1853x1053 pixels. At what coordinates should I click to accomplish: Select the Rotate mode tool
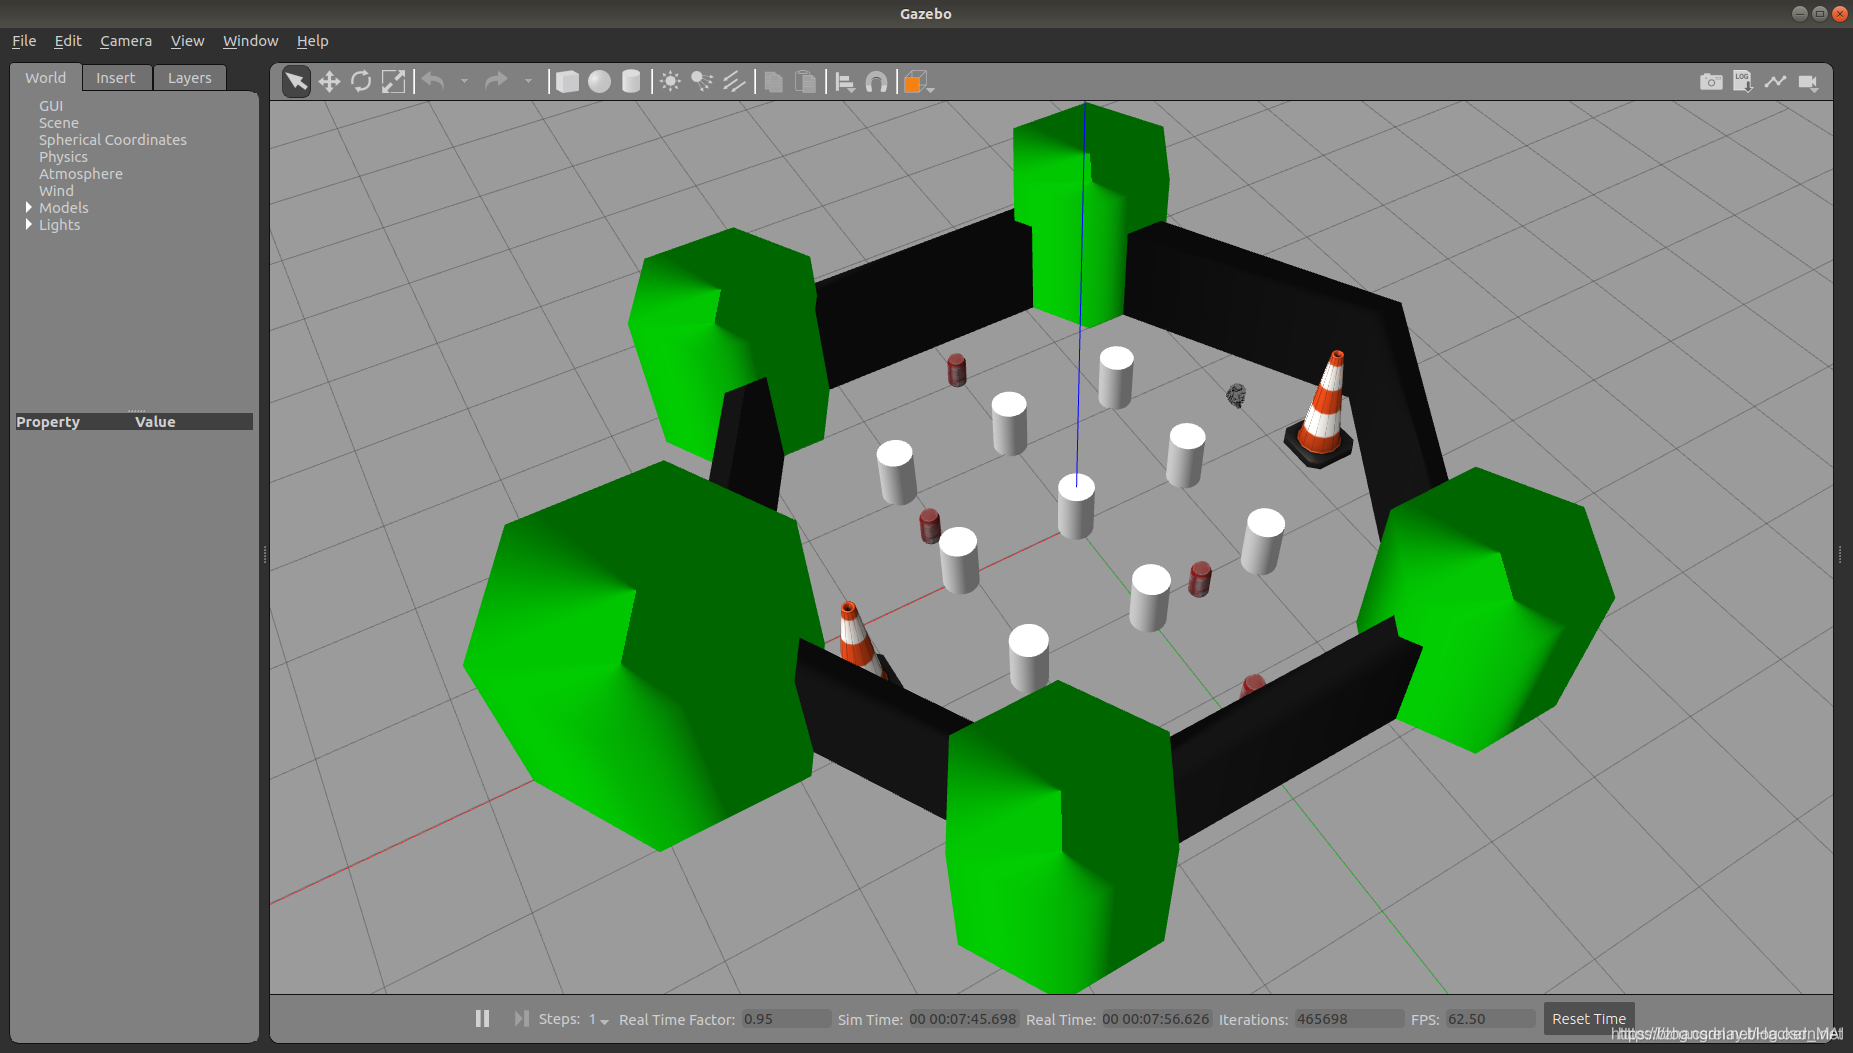click(x=361, y=81)
